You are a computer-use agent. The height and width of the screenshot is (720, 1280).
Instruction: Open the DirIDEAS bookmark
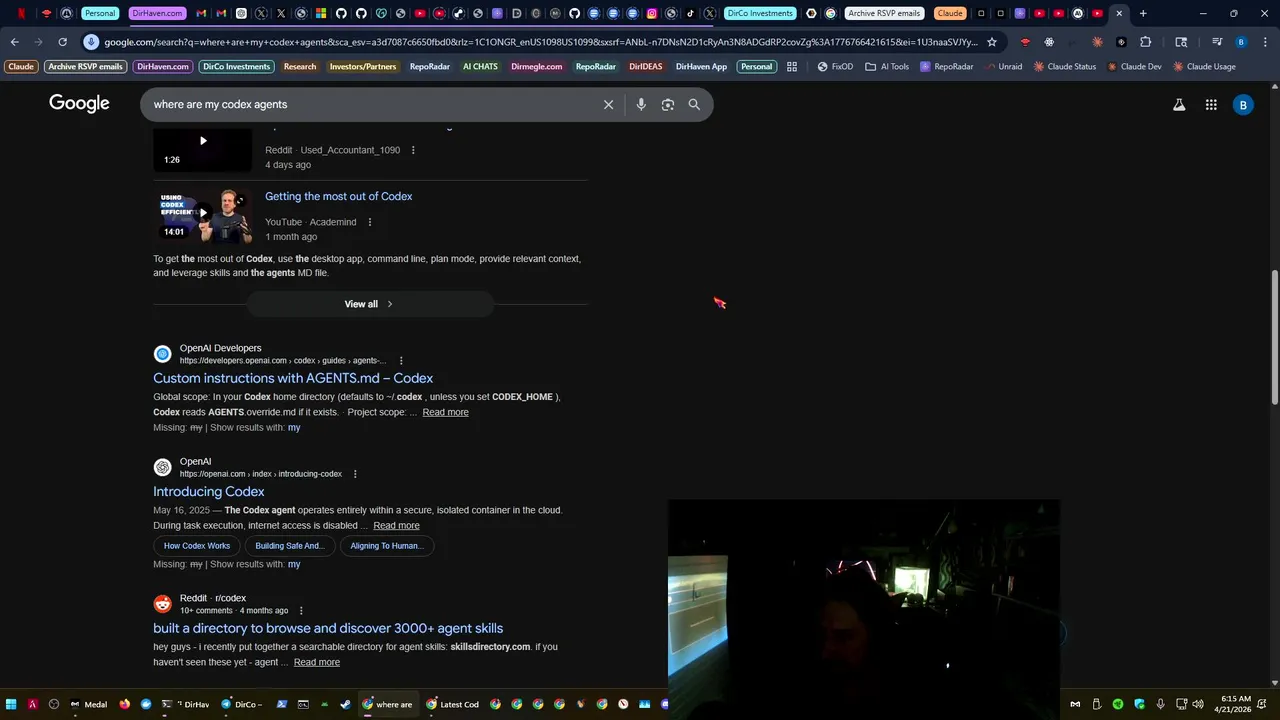[645, 66]
